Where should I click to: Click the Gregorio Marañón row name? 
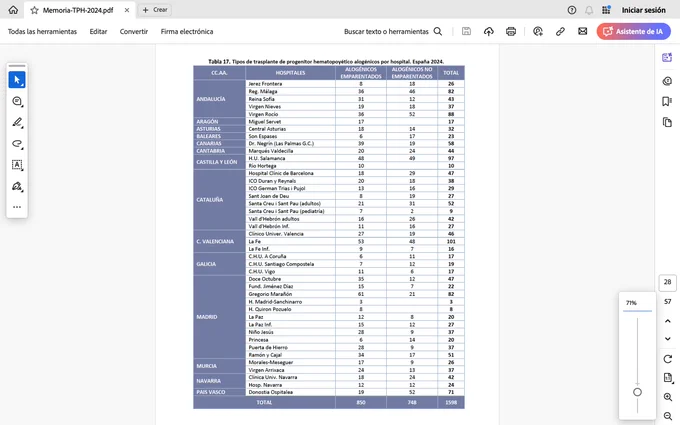[x=270, y=294]
